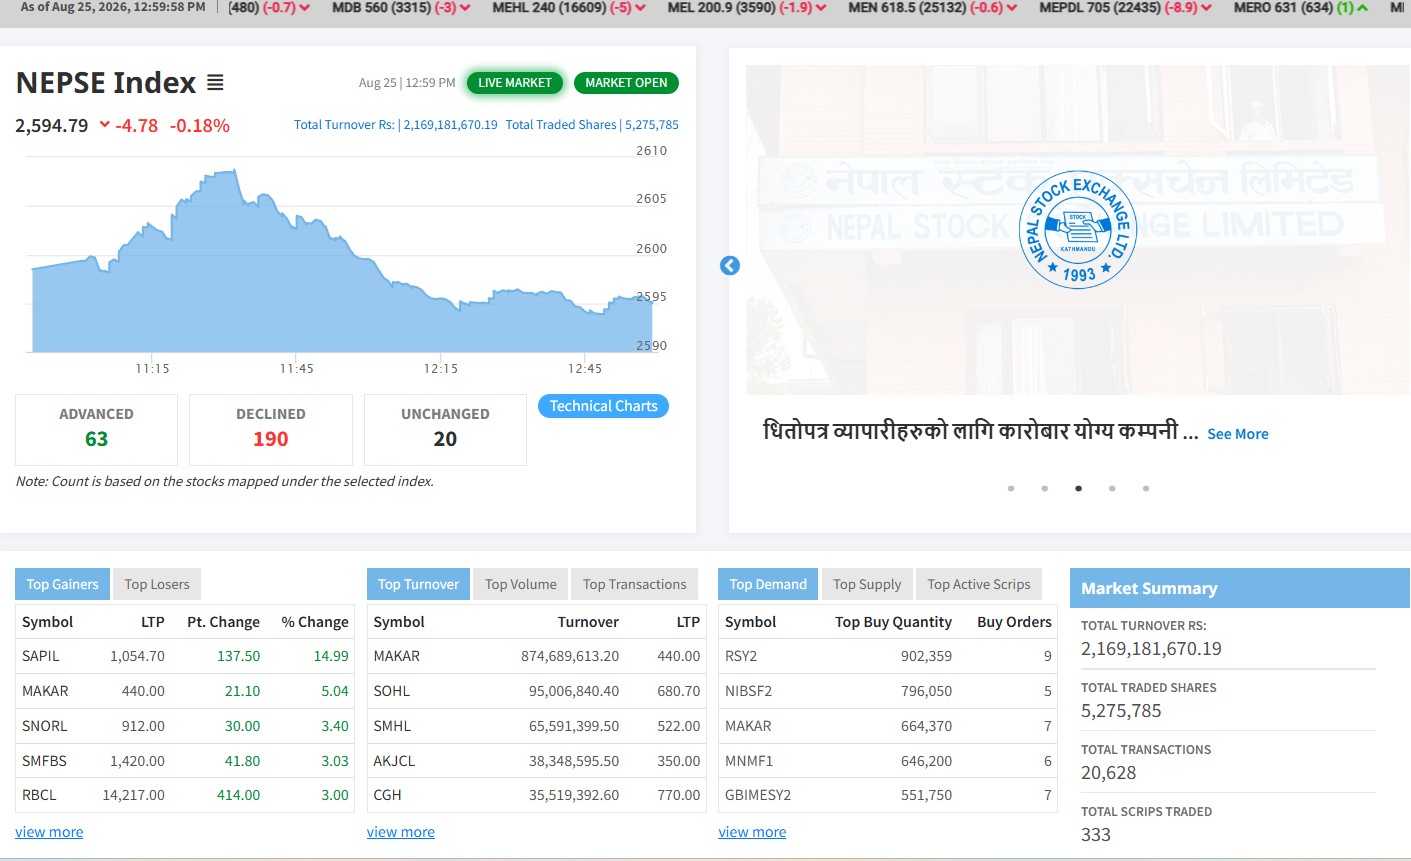
Task: Click SOHL symbol in Top Turnover
Action: pyautogui.click(x=392, y=691)
